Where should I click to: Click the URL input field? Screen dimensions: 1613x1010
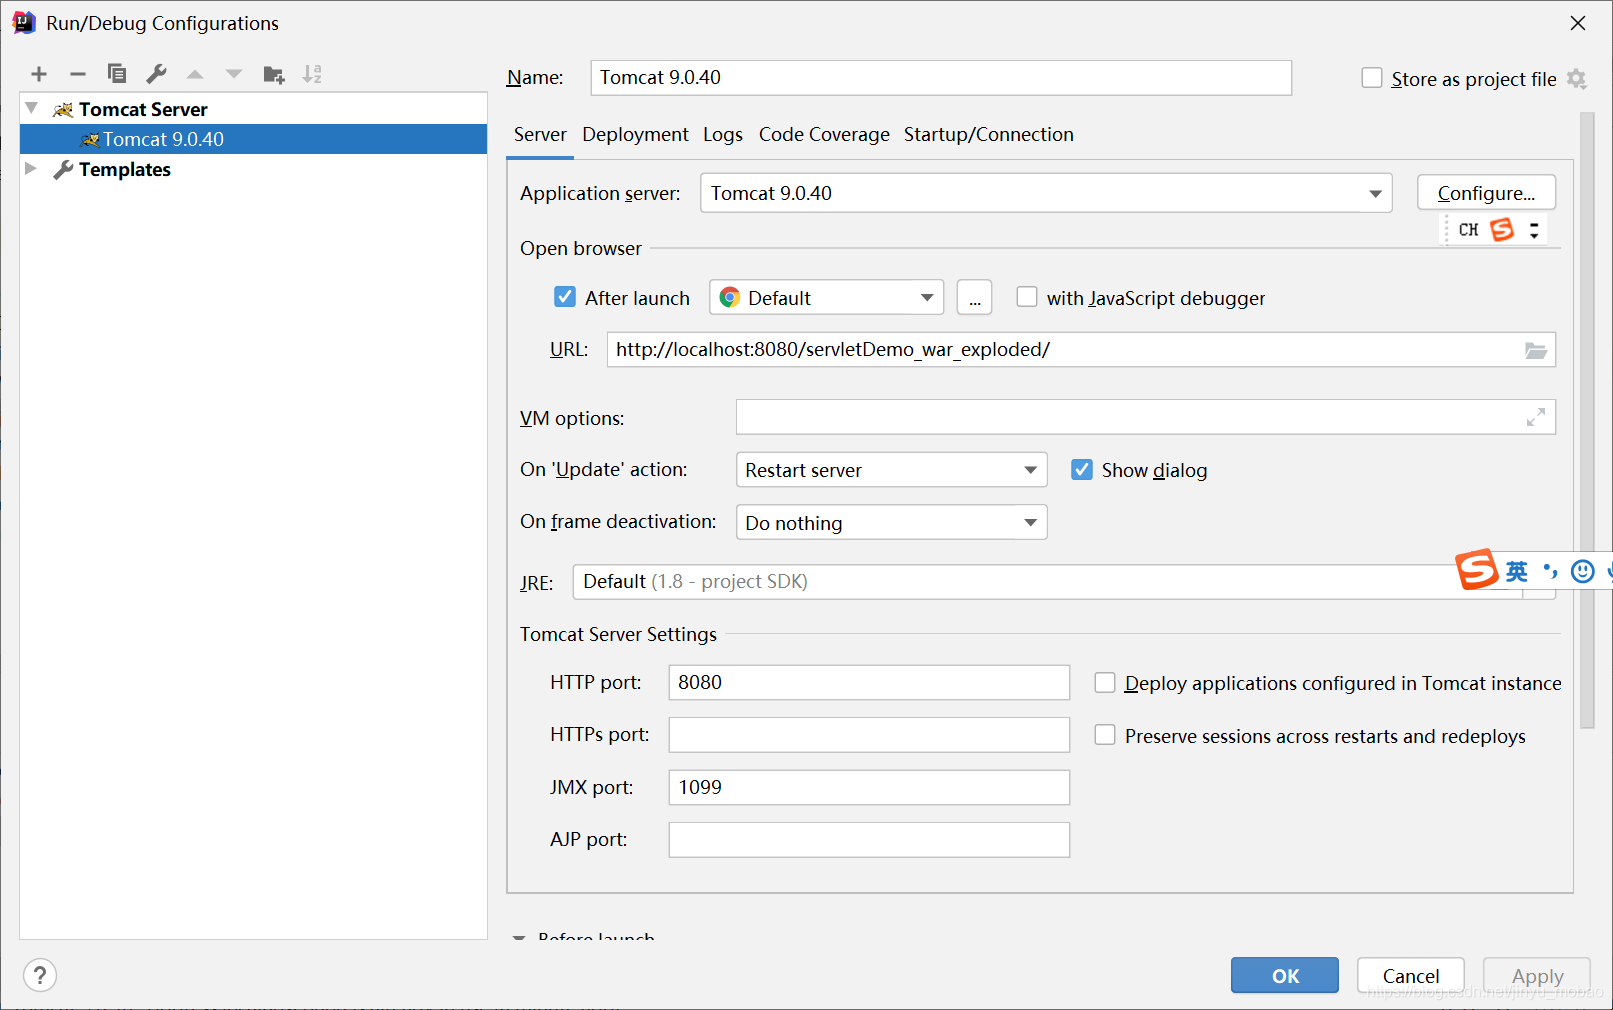1081,350
